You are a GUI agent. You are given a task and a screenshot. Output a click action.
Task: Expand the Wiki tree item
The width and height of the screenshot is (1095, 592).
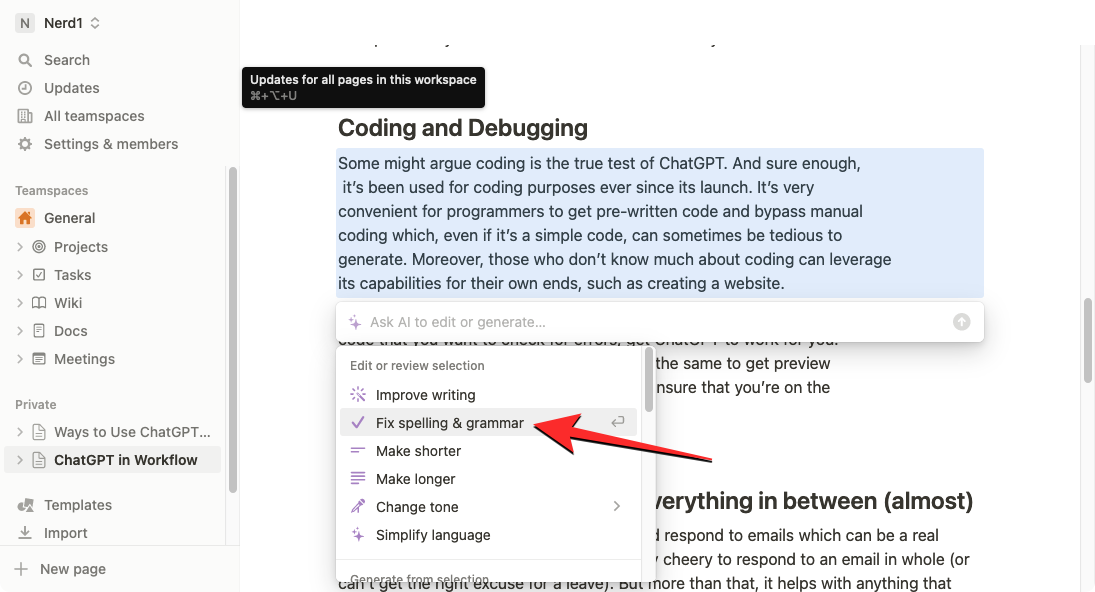[20, 302]
